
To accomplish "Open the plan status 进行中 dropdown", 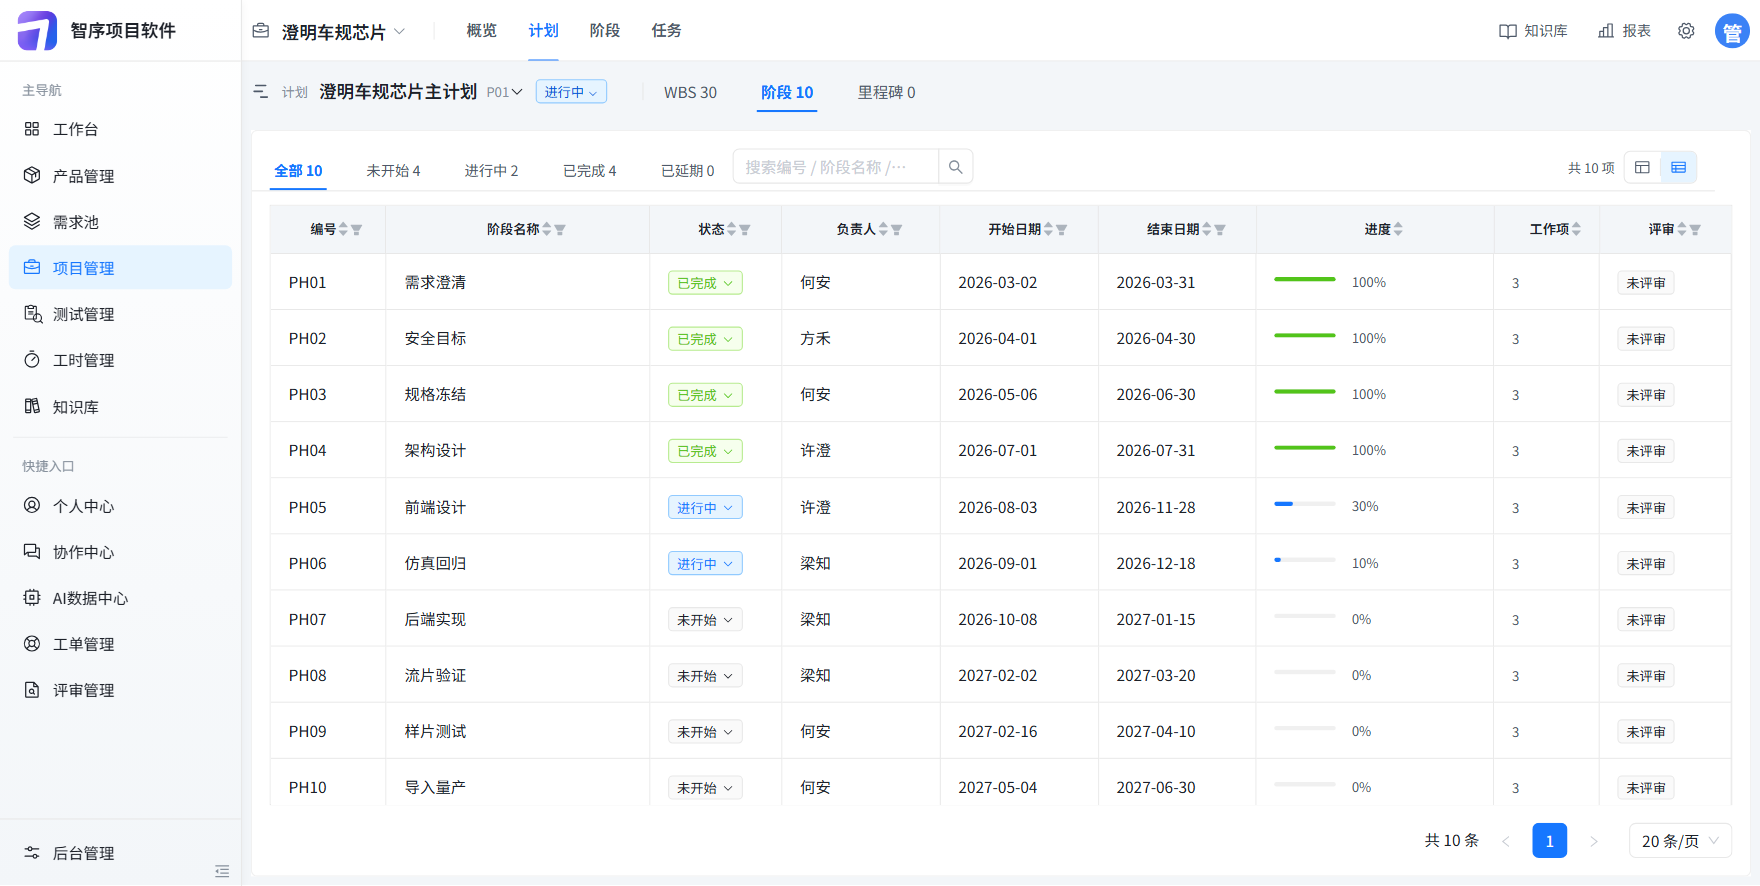I will (x=571, y=92).
